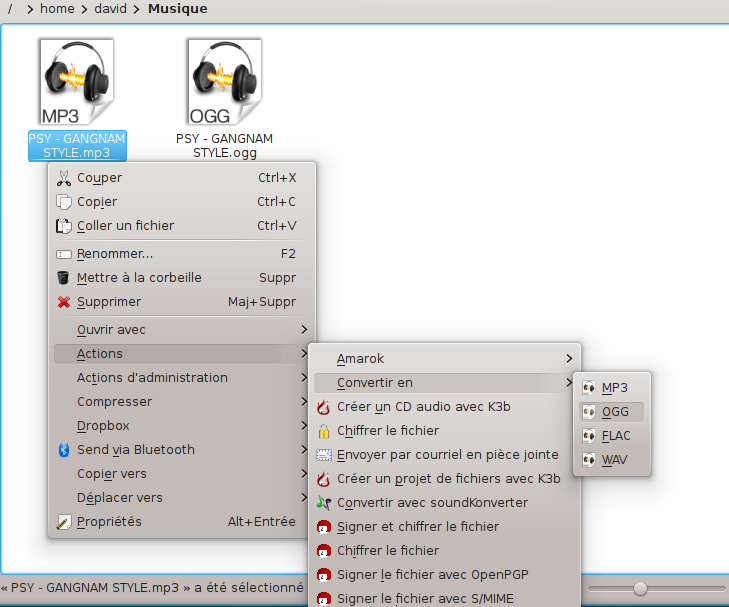729x607 pixels.
Task: Click the K3b icon beside Créer un projet de fichiers
Action: (324, 479)
